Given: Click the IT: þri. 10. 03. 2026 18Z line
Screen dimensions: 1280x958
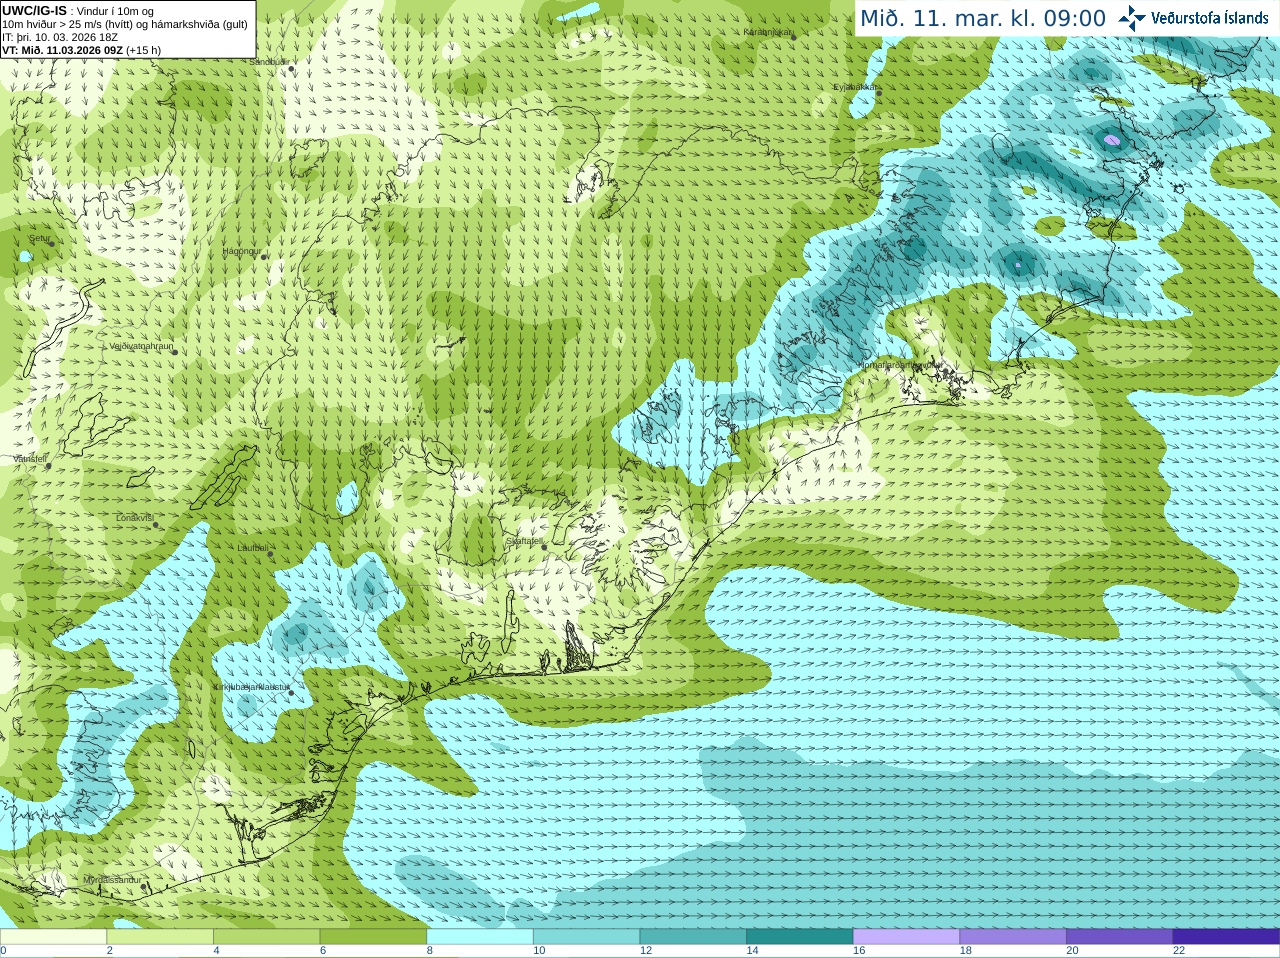Looking at the screenshot, I should click(60, 37).
